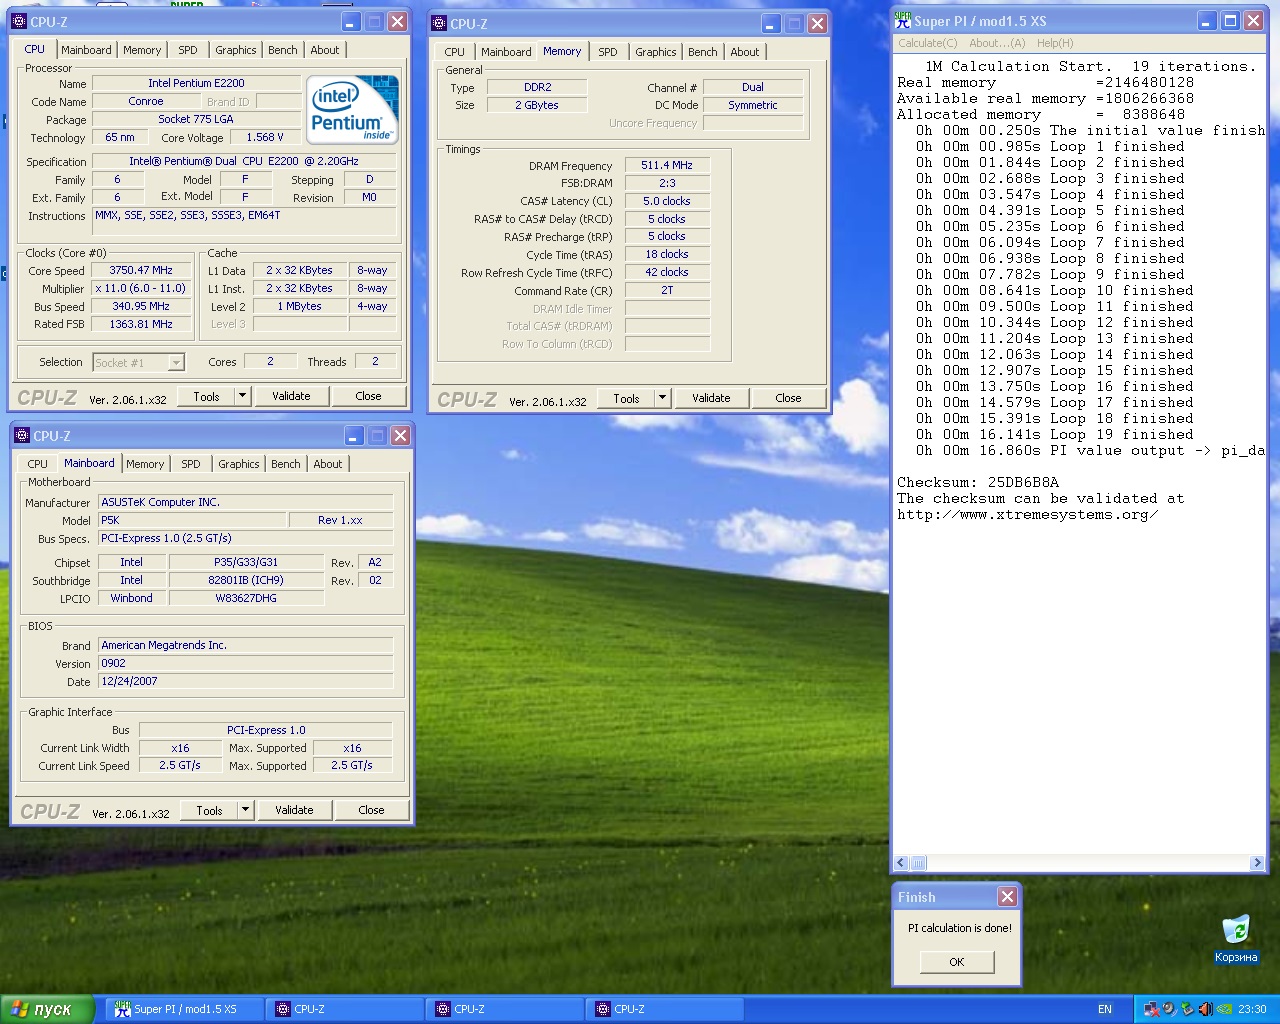Click Super PI horizontal scrollbar thumb
The height and width of the screenshot is (1024, 1280).
pyautogui.click(x=918, y=863)
